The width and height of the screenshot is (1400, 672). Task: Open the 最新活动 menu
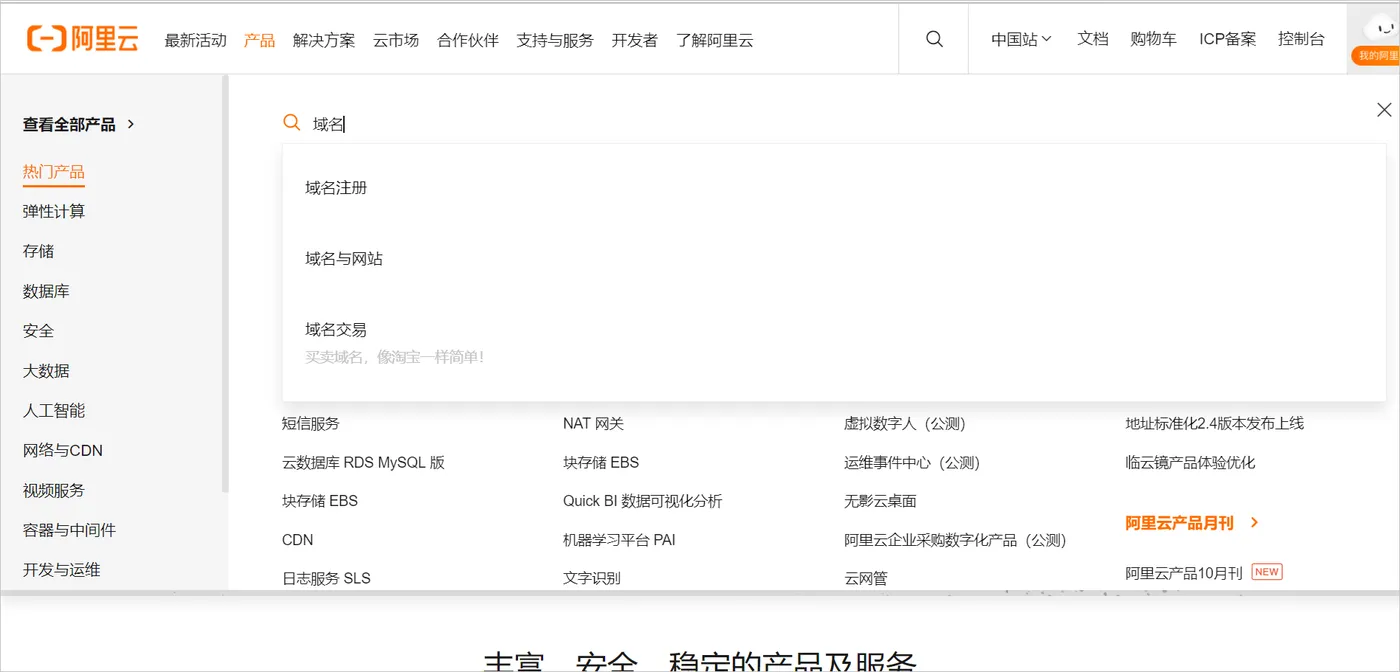[195, 40]
